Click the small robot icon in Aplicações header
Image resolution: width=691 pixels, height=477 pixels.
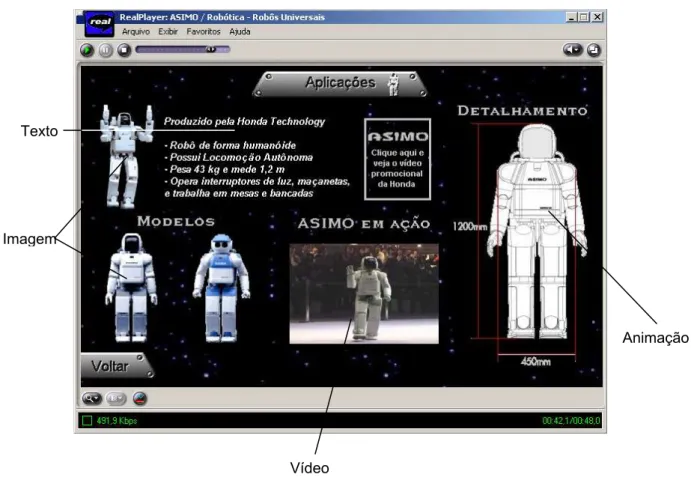[x=393, y=84]
